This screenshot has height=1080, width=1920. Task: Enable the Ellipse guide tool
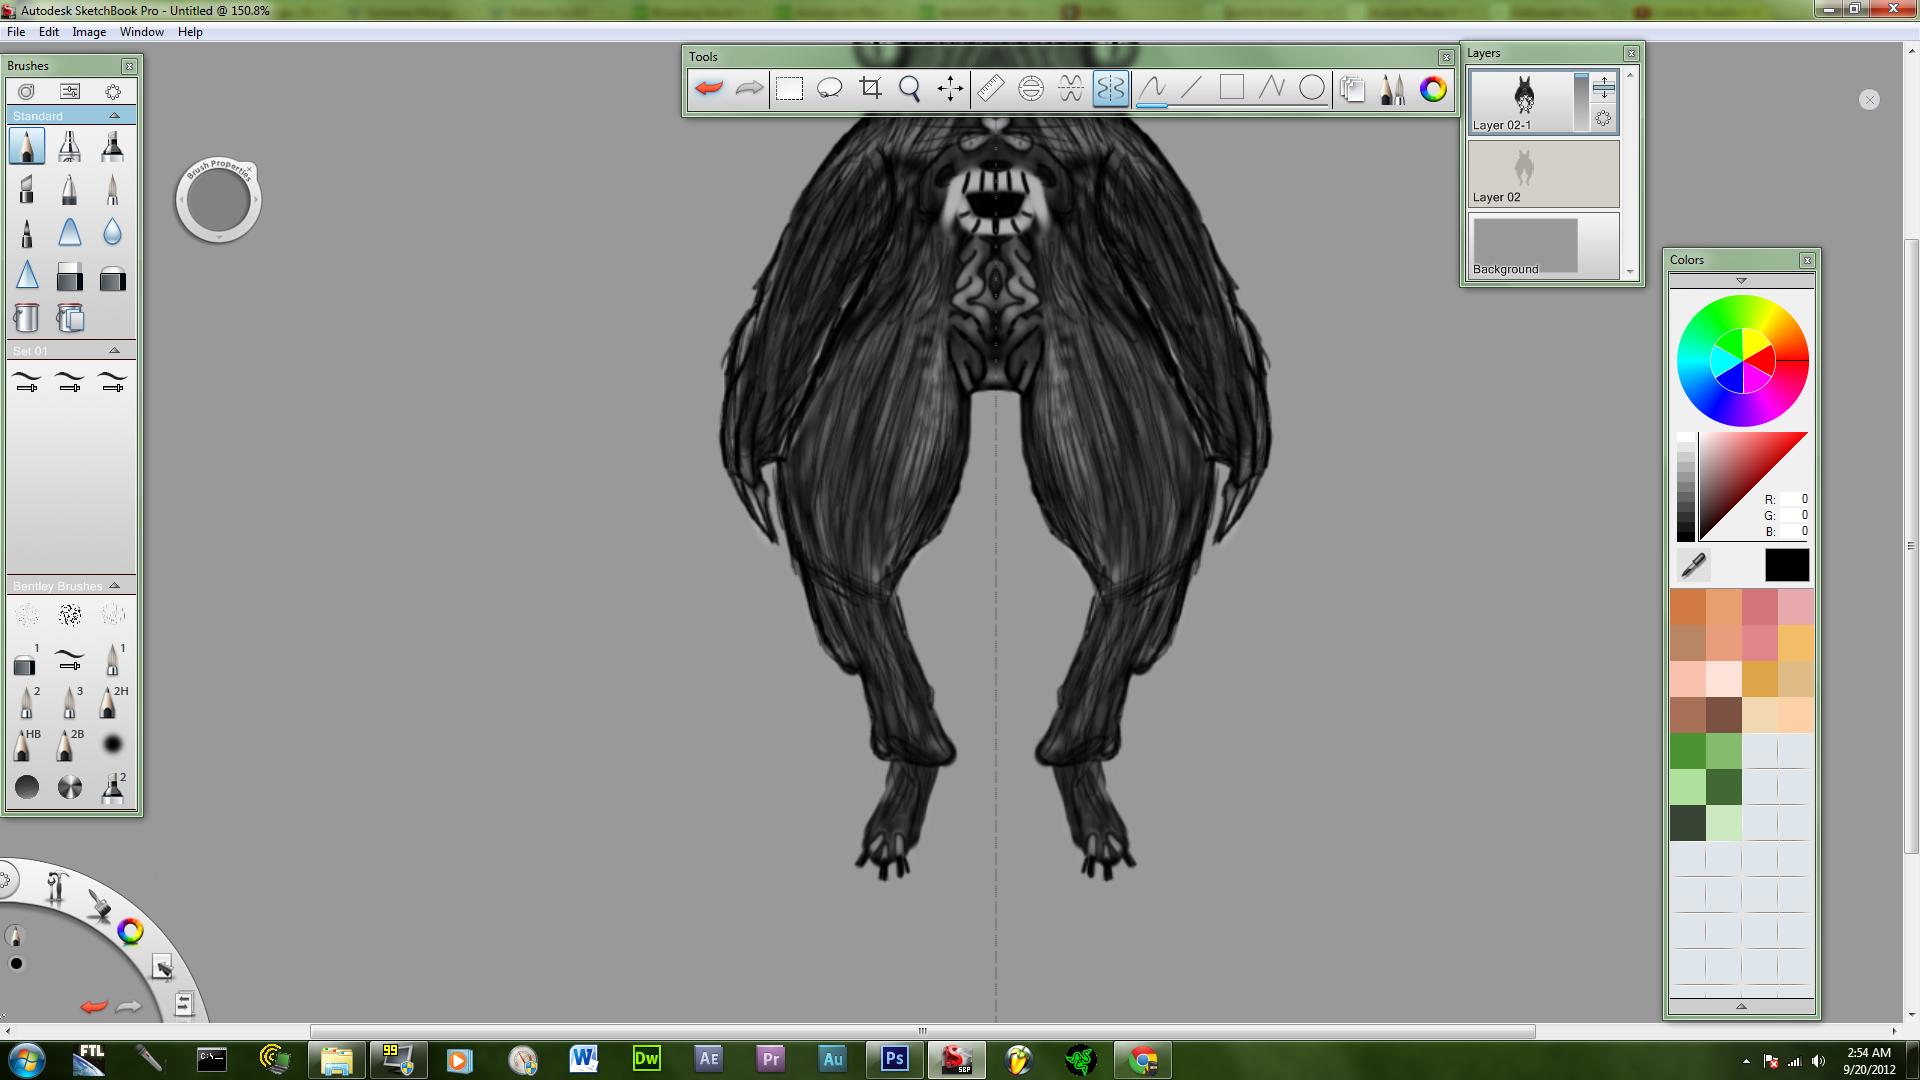coord(1031,88)
